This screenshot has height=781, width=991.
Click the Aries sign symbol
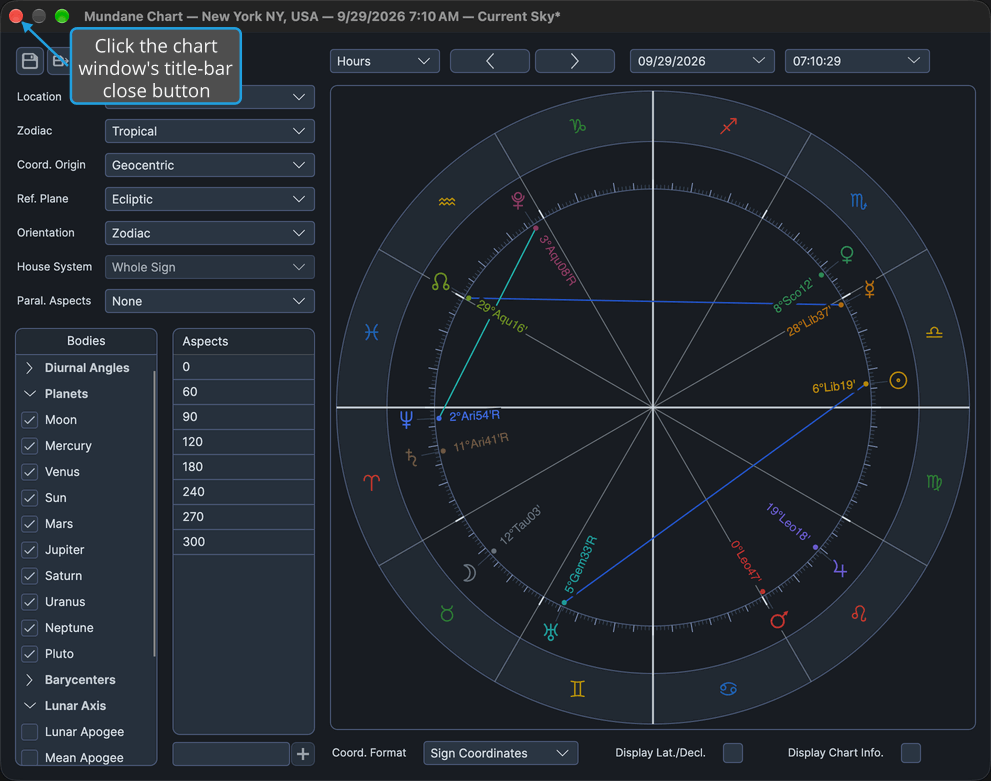[372, 483]
